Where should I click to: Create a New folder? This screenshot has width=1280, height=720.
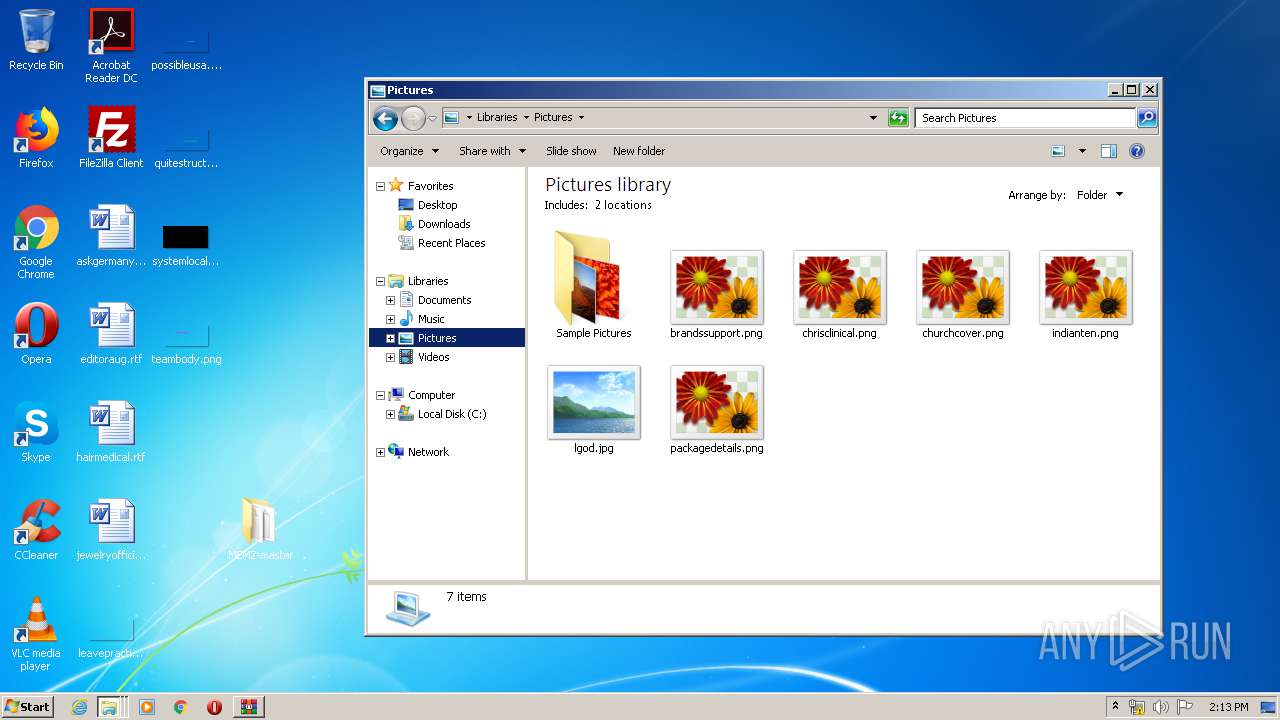pyautogui.click(x=639, y=151)
